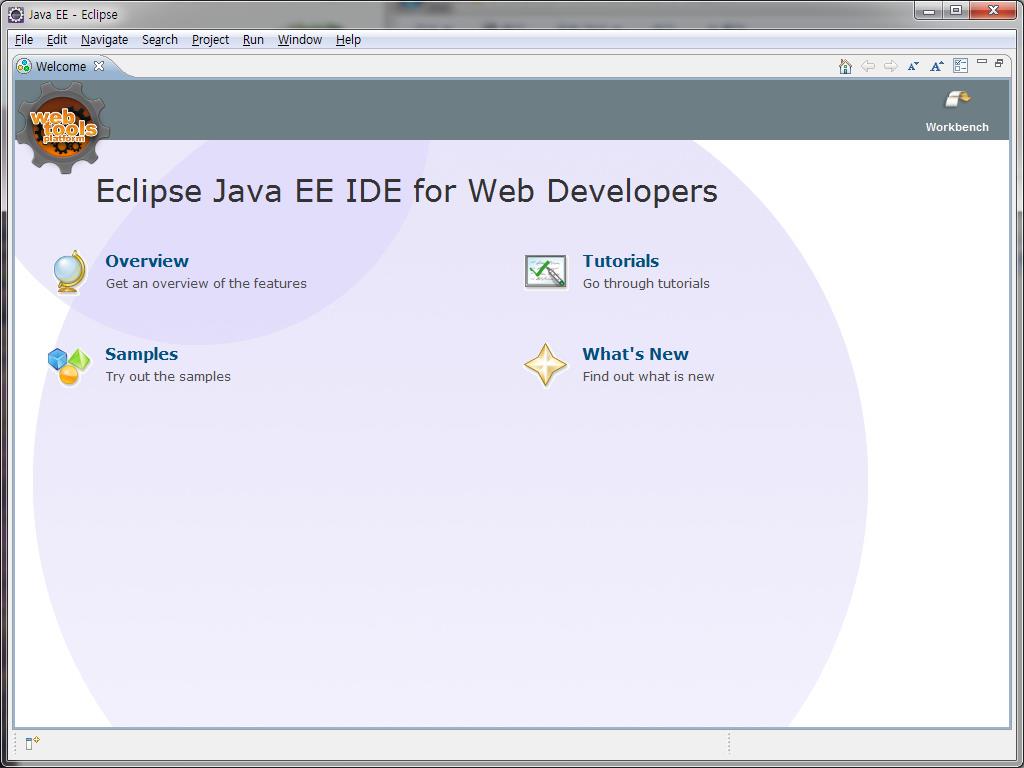
Task: Open the What's New link
Action: (x=635, y=354)
